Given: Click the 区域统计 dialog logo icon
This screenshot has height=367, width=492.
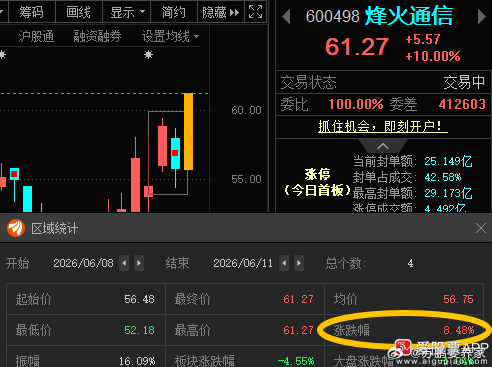Looking at the screenshot, I should pyautogui.click(x=16, y=228).
